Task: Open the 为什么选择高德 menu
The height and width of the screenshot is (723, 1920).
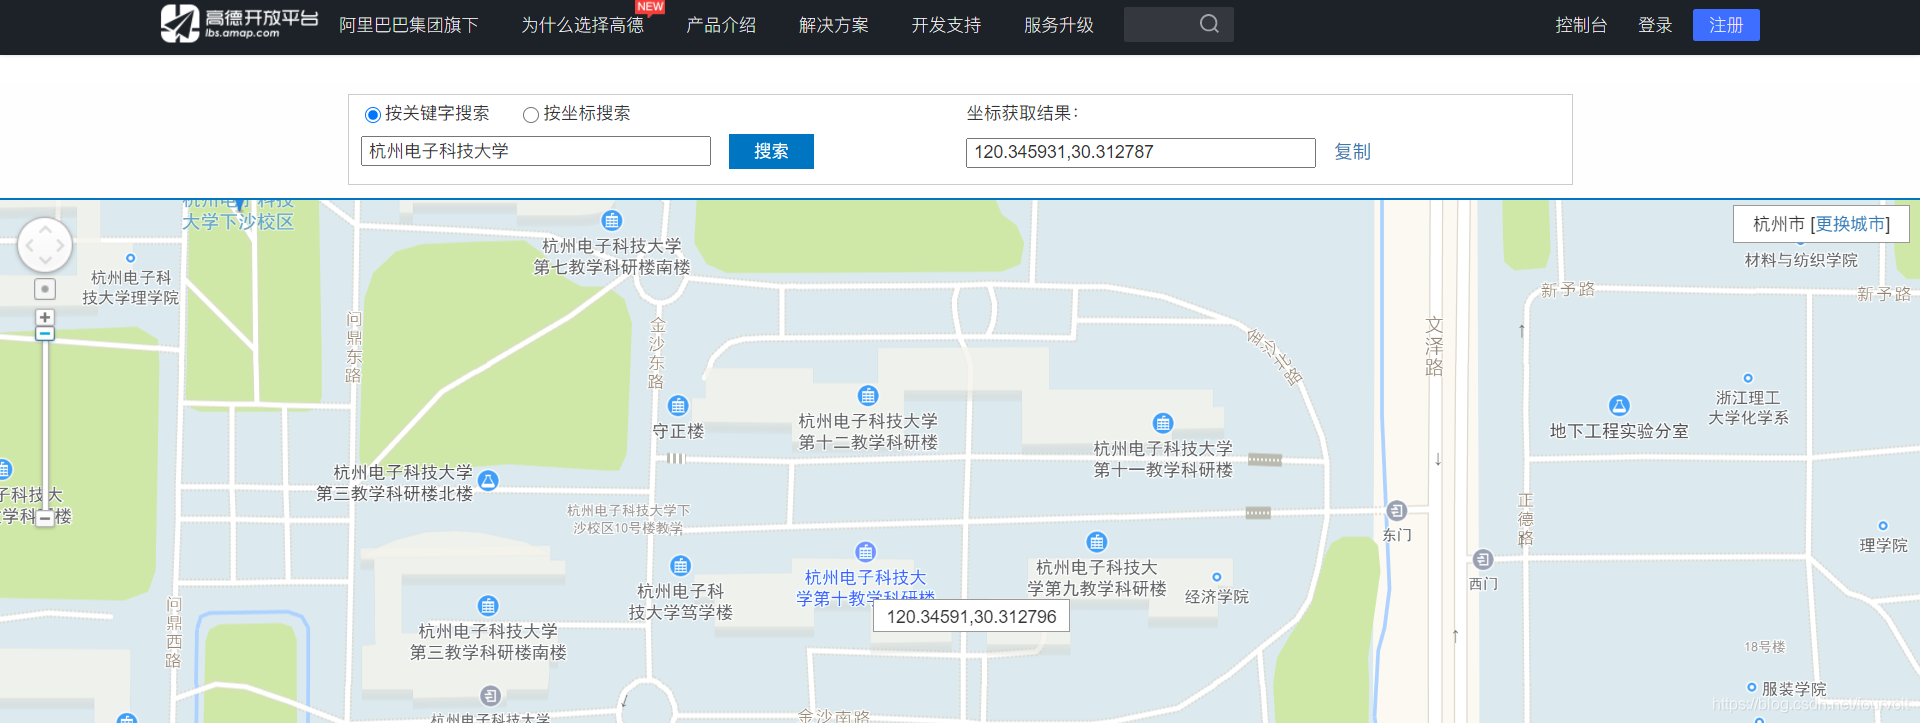Action: pyautogui.click(x=583, y=25)
